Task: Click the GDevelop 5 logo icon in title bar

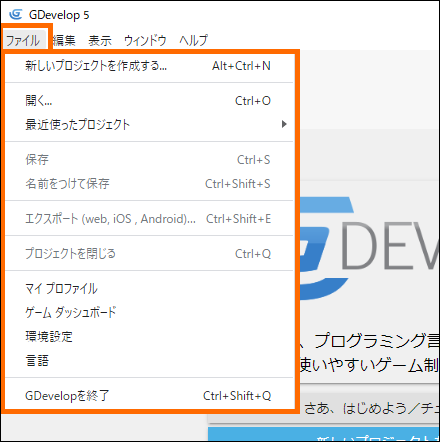Action: coord(16,14)
